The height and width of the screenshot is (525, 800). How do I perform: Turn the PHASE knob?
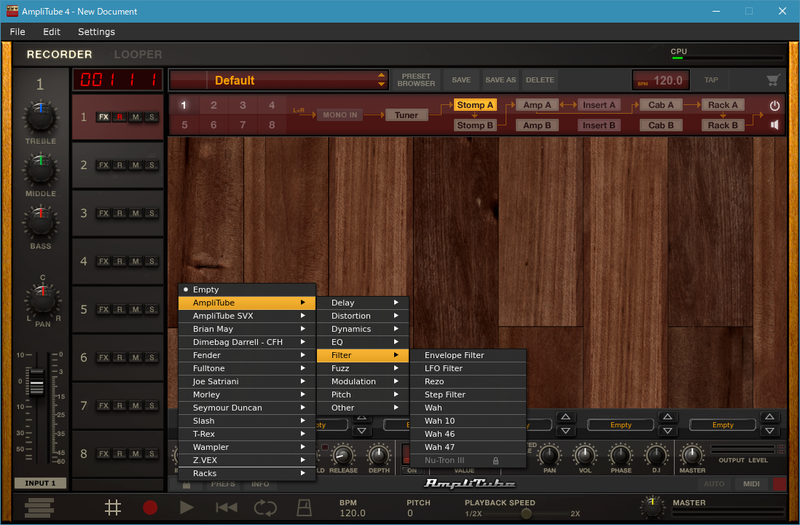click(x=620, y=455)
